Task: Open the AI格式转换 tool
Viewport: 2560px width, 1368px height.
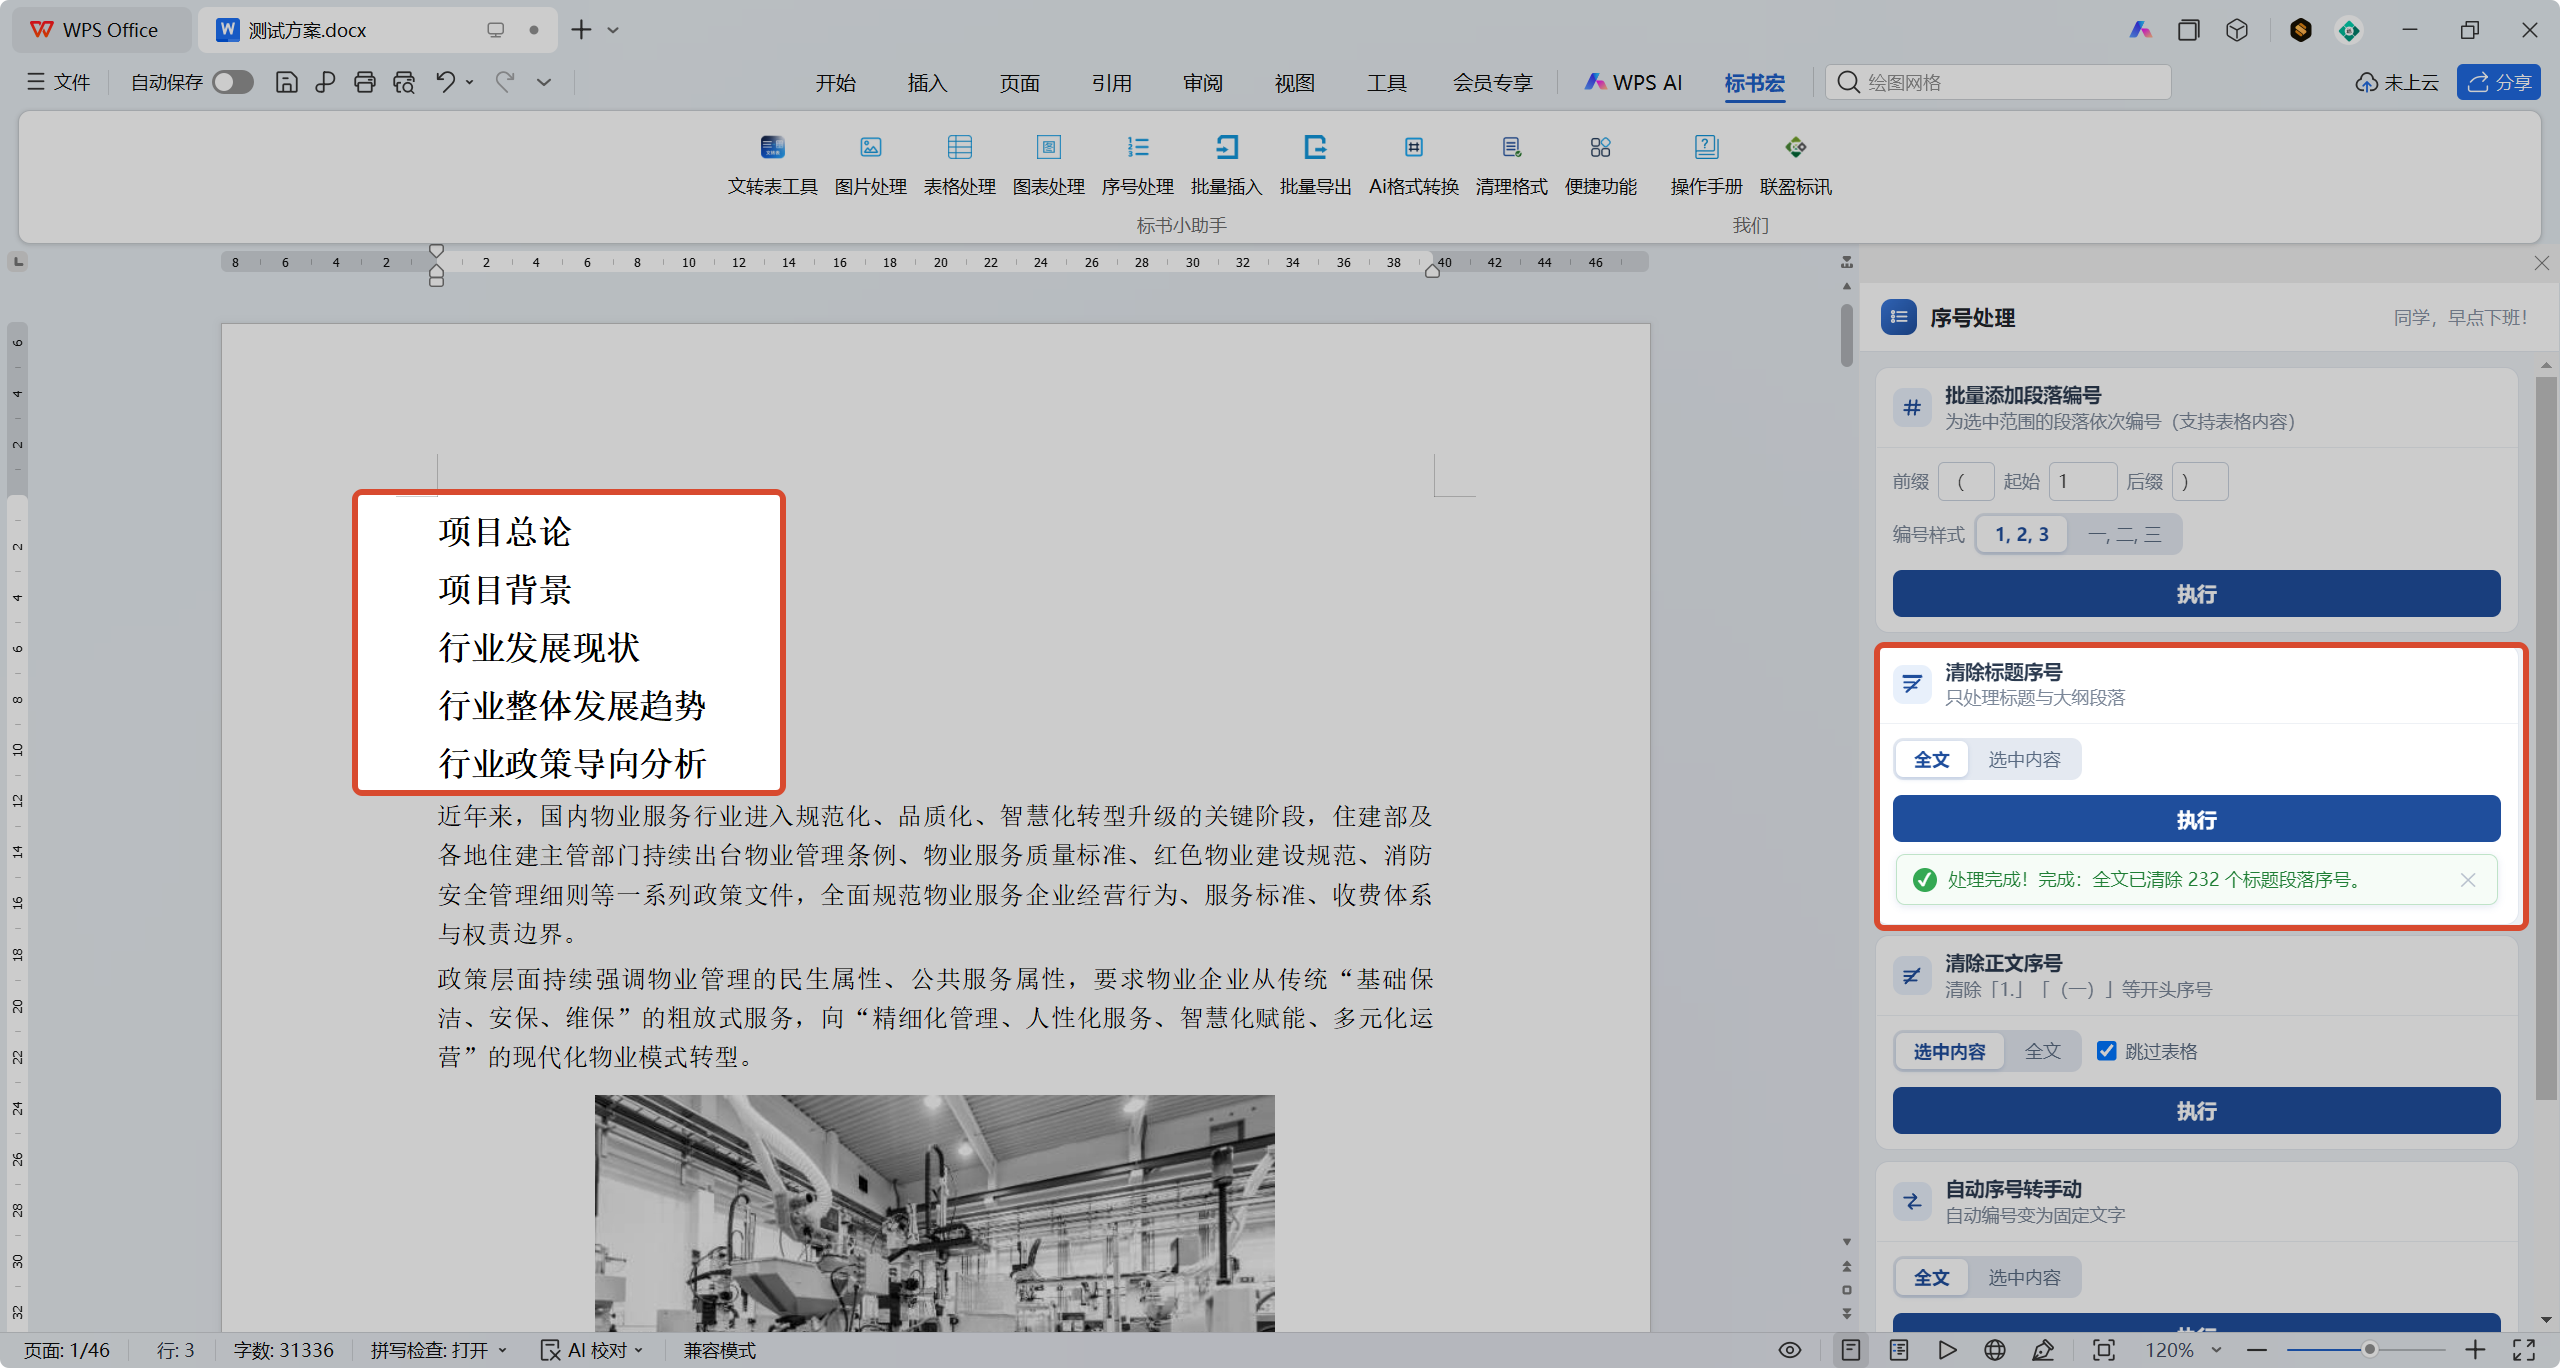Action: (x=1413, y=165)
